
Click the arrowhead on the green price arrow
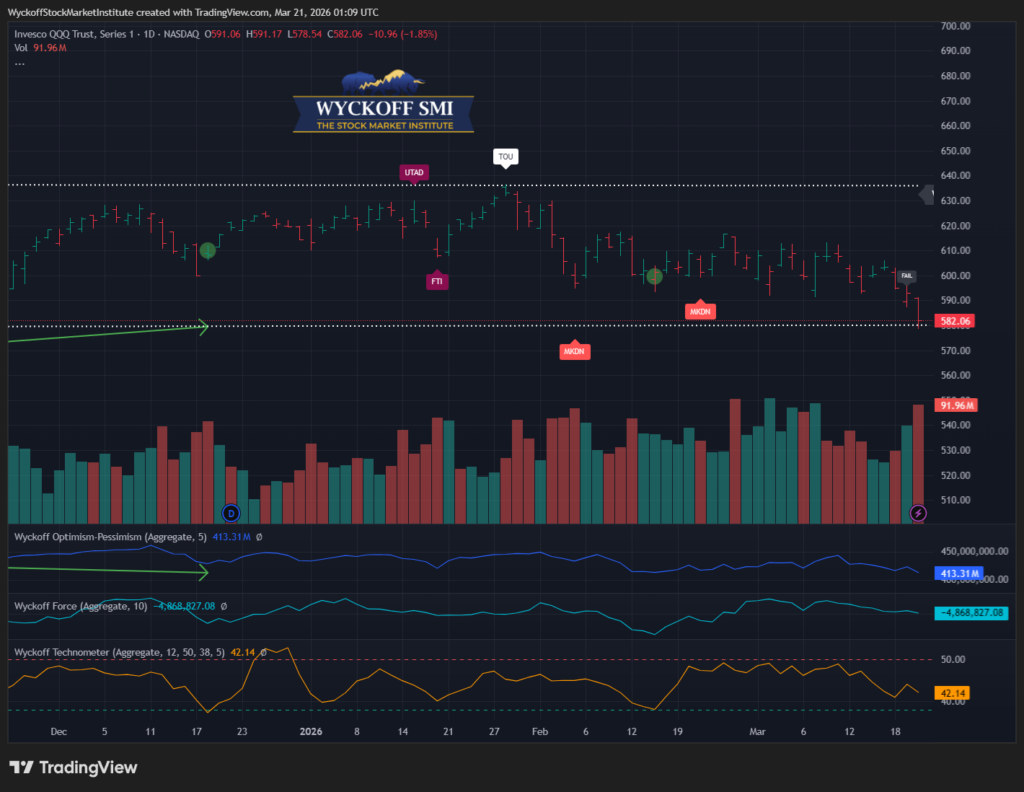point(203,326)
